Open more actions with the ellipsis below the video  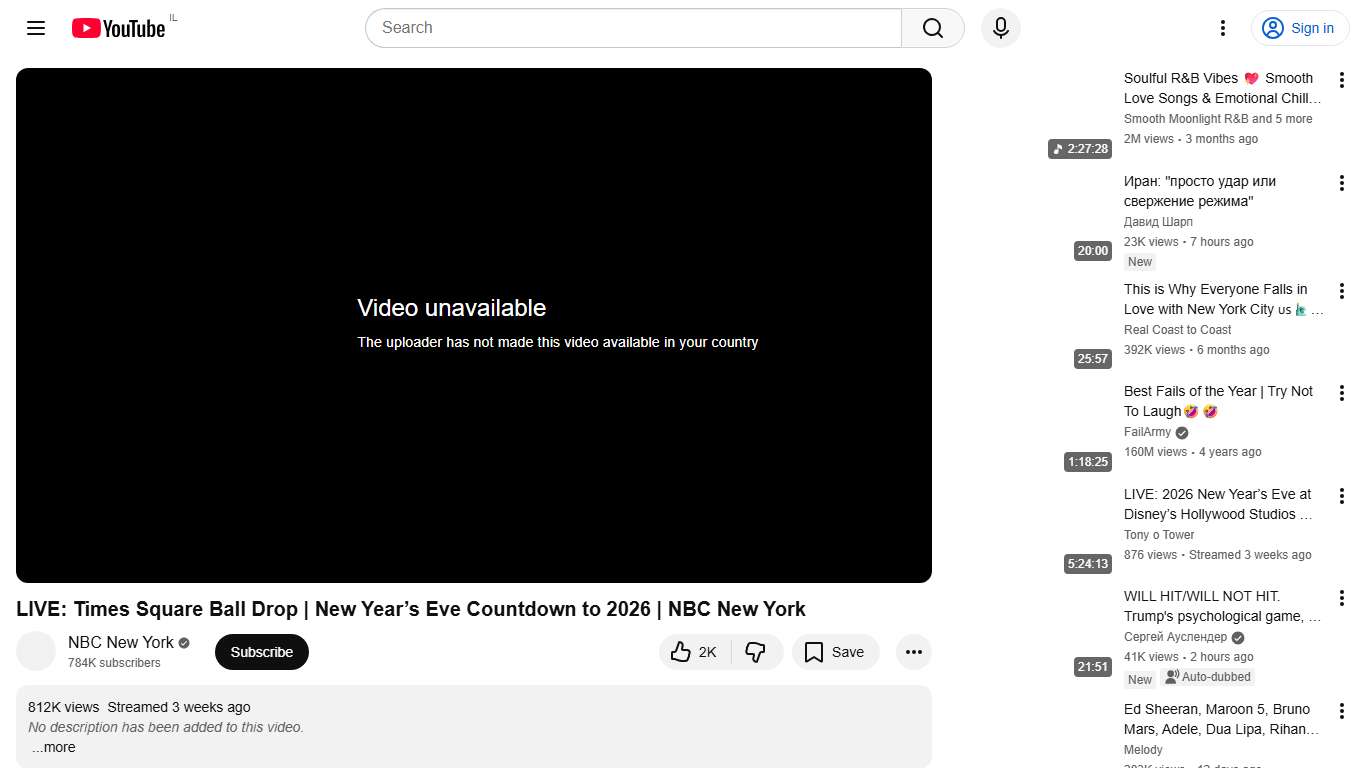click(x=913, y=651)
